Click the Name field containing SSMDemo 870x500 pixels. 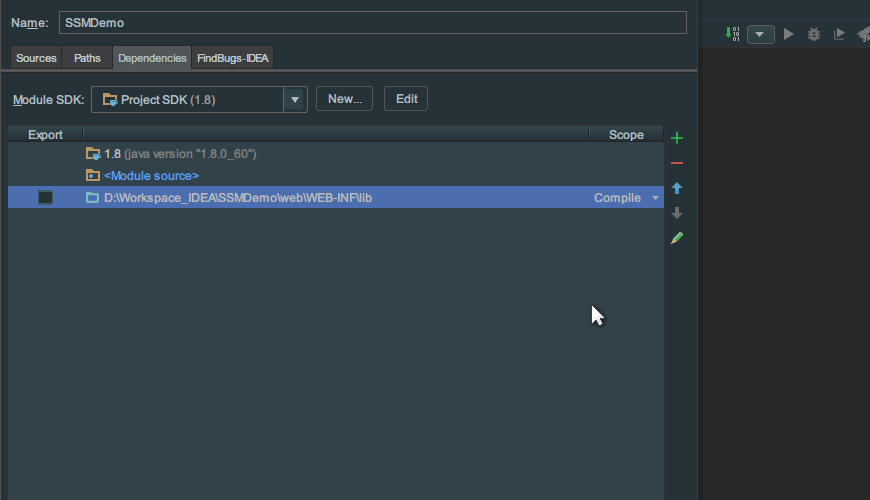(373, 23)
